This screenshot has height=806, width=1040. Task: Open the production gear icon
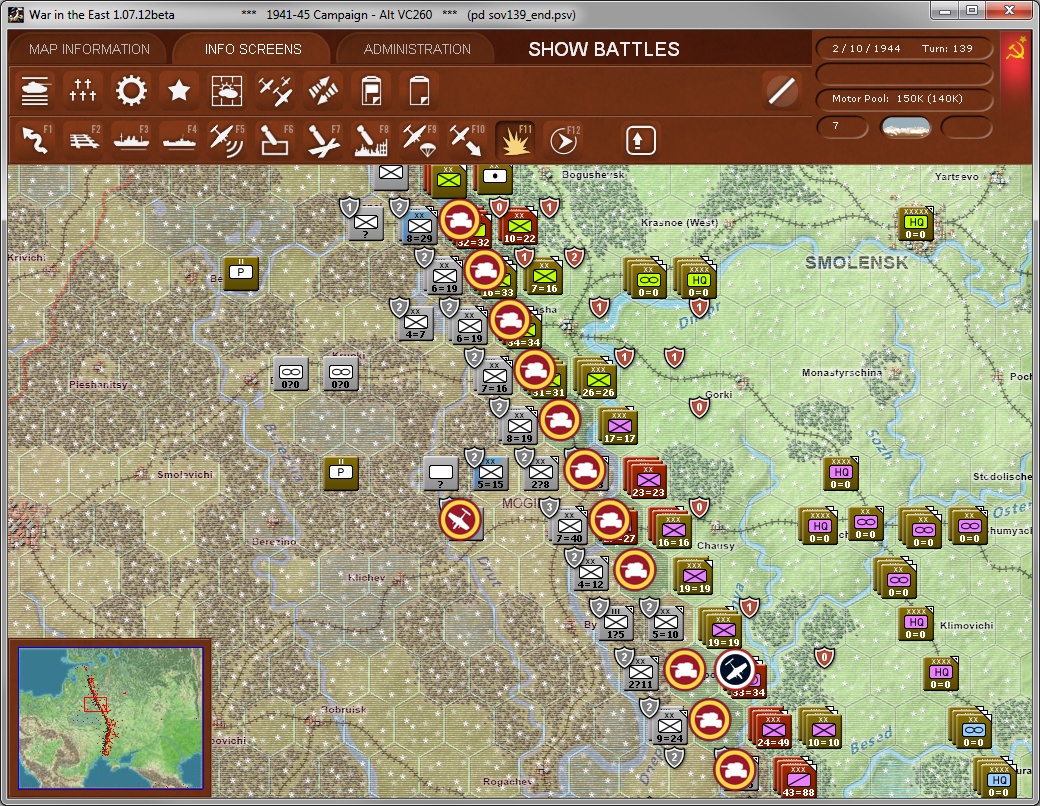click(131, 91)
